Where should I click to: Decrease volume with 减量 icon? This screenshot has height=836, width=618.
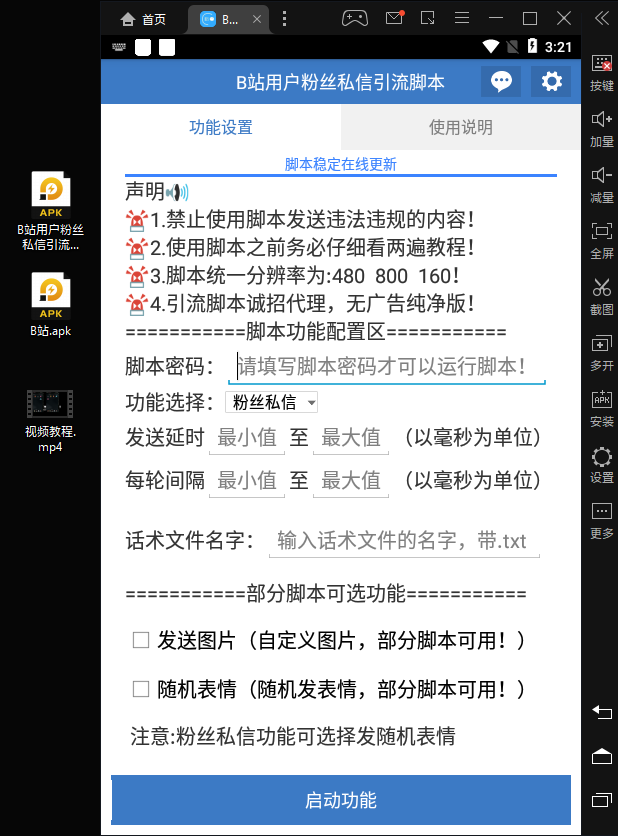[x=601, y=184]
